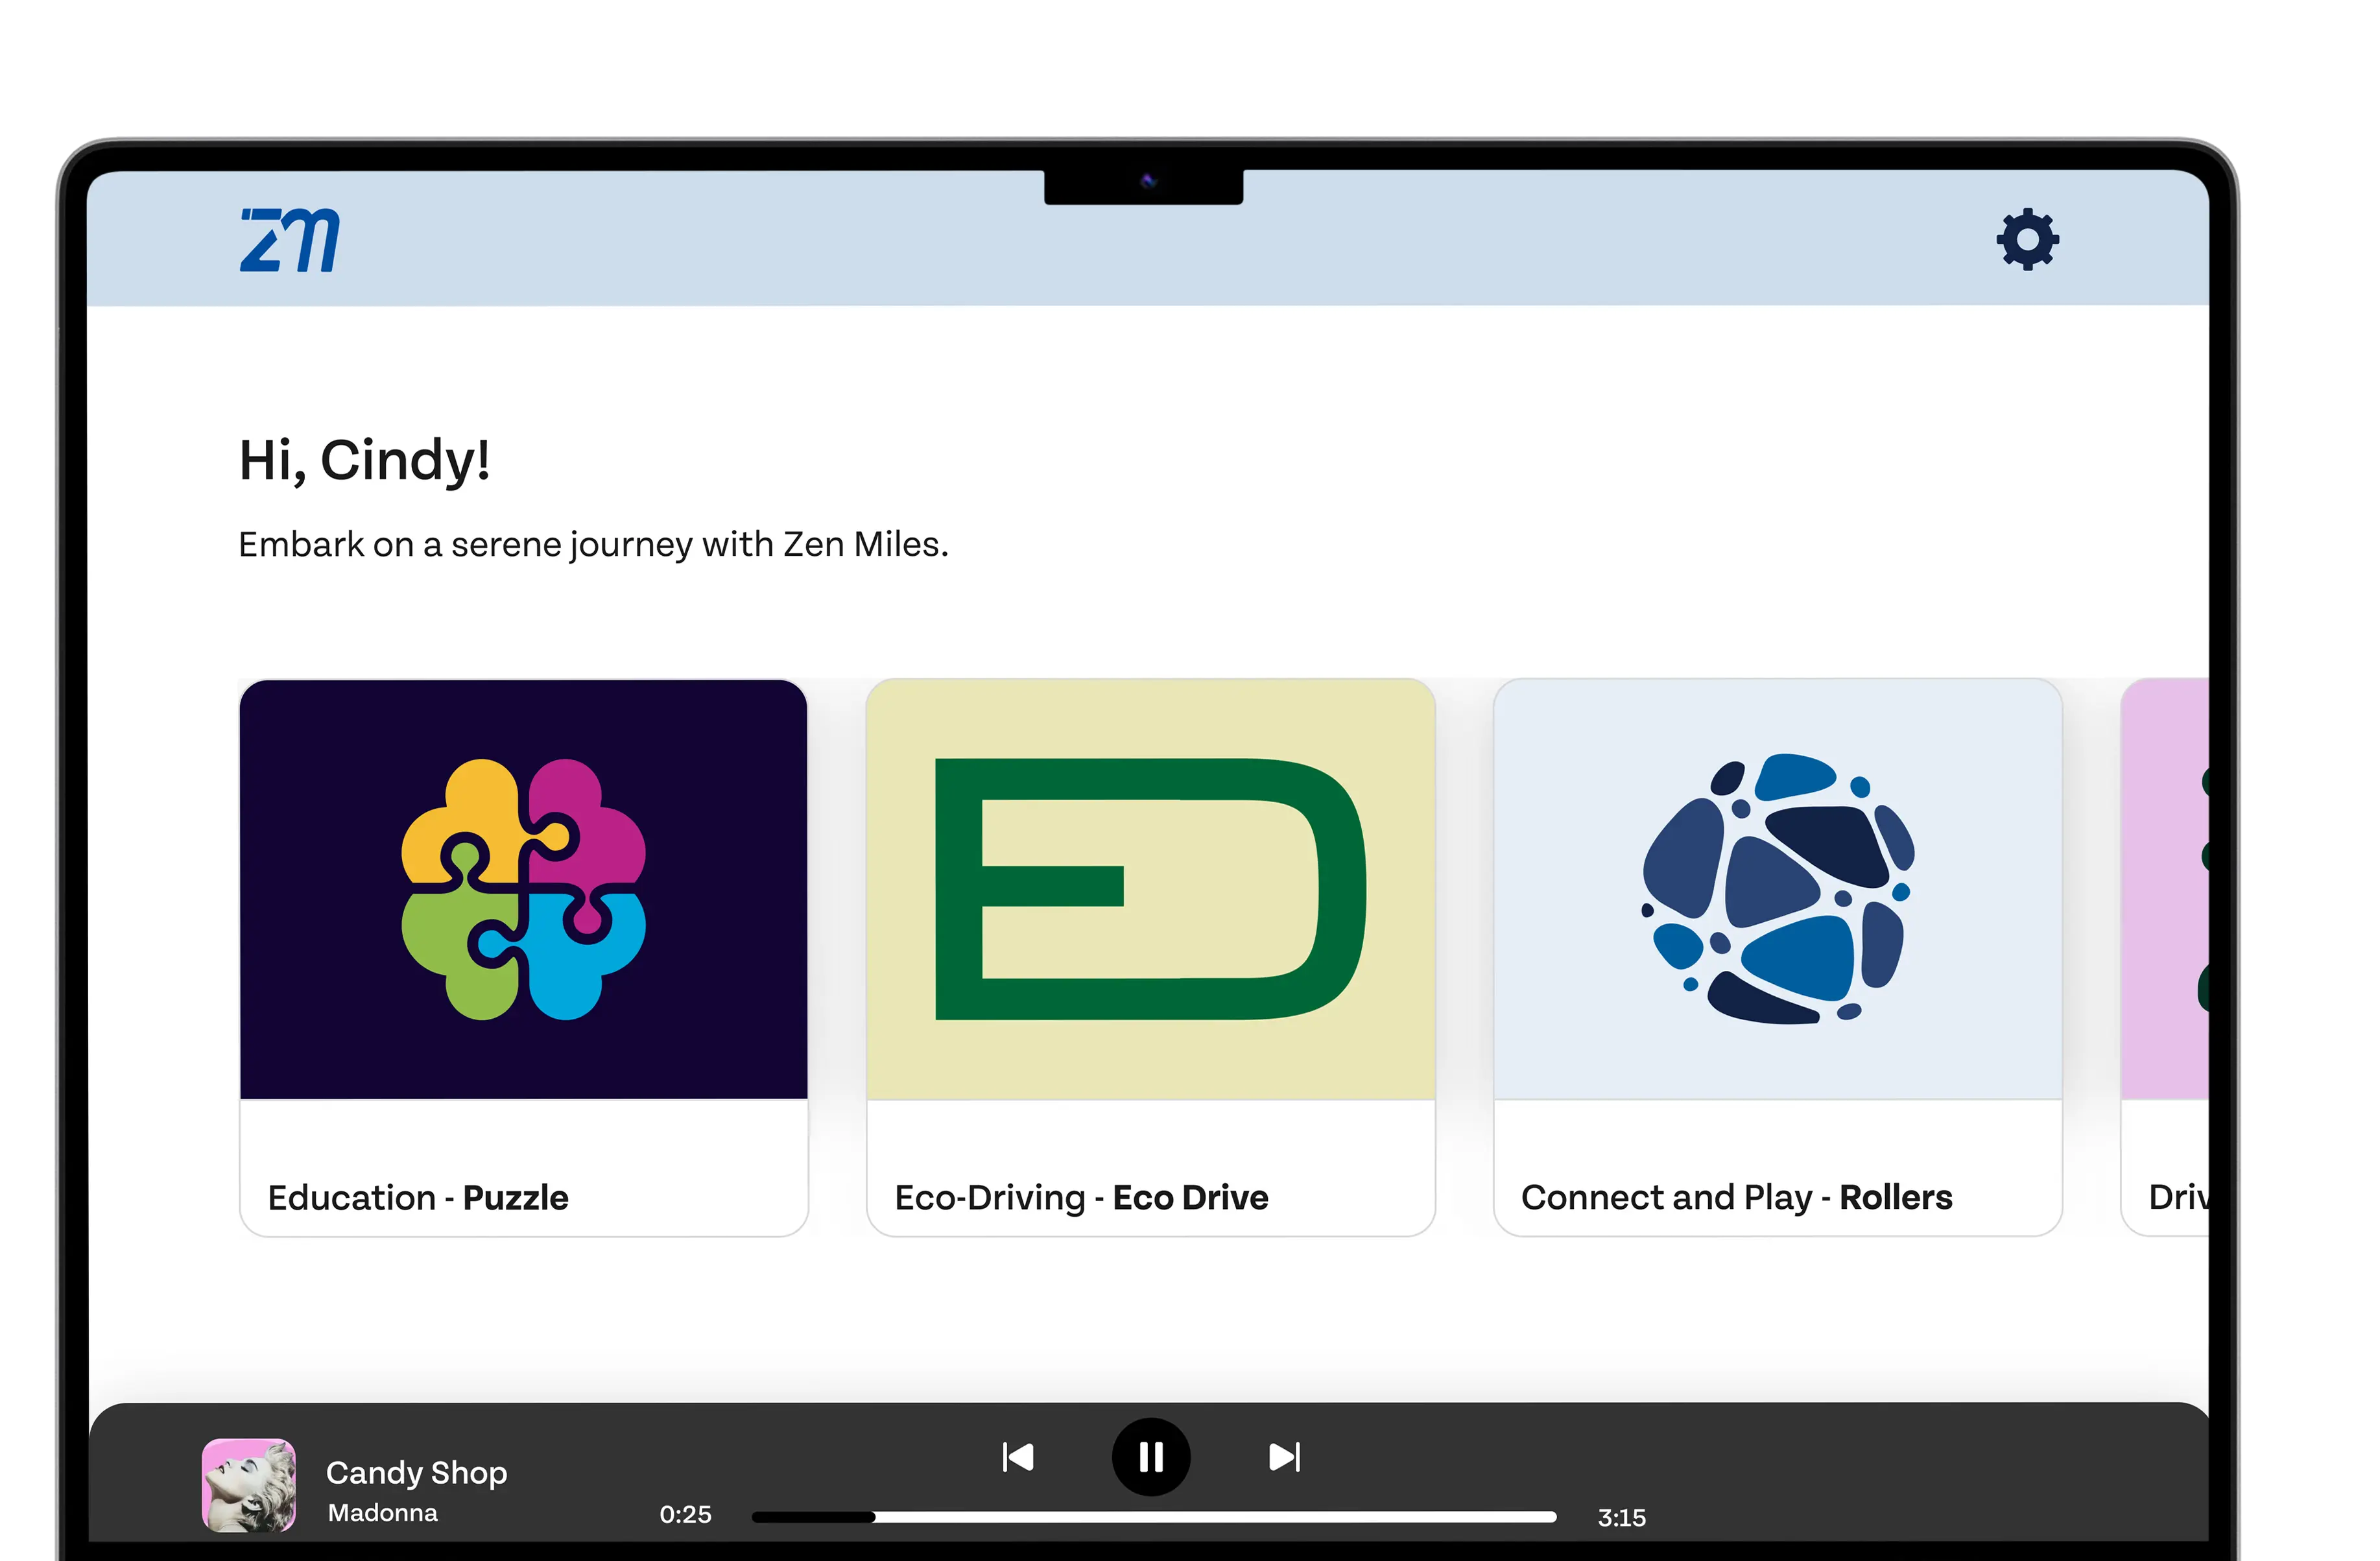This screenshot has height=1561, width=2380.
Task: Skip to the next track
Action: tap(1285, 1457)
